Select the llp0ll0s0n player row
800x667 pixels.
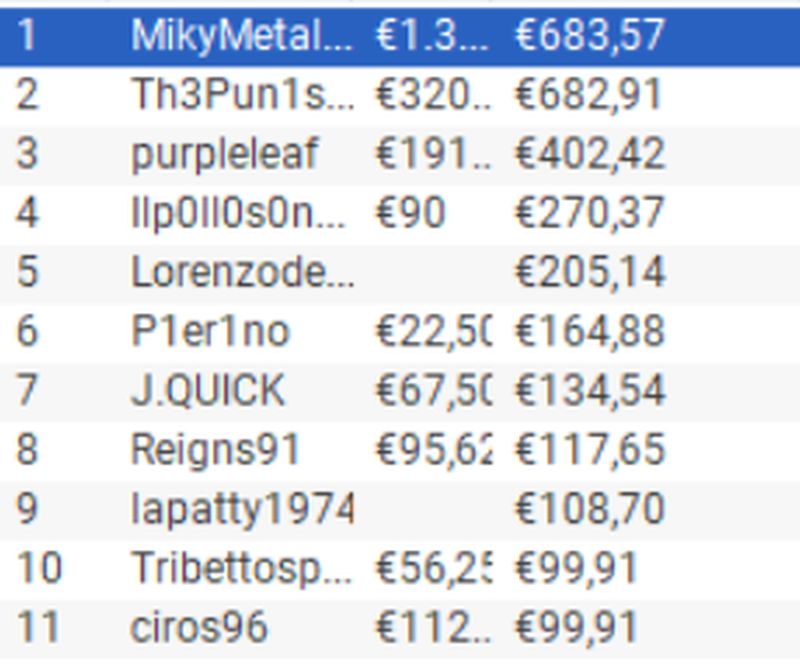[400, 213]
